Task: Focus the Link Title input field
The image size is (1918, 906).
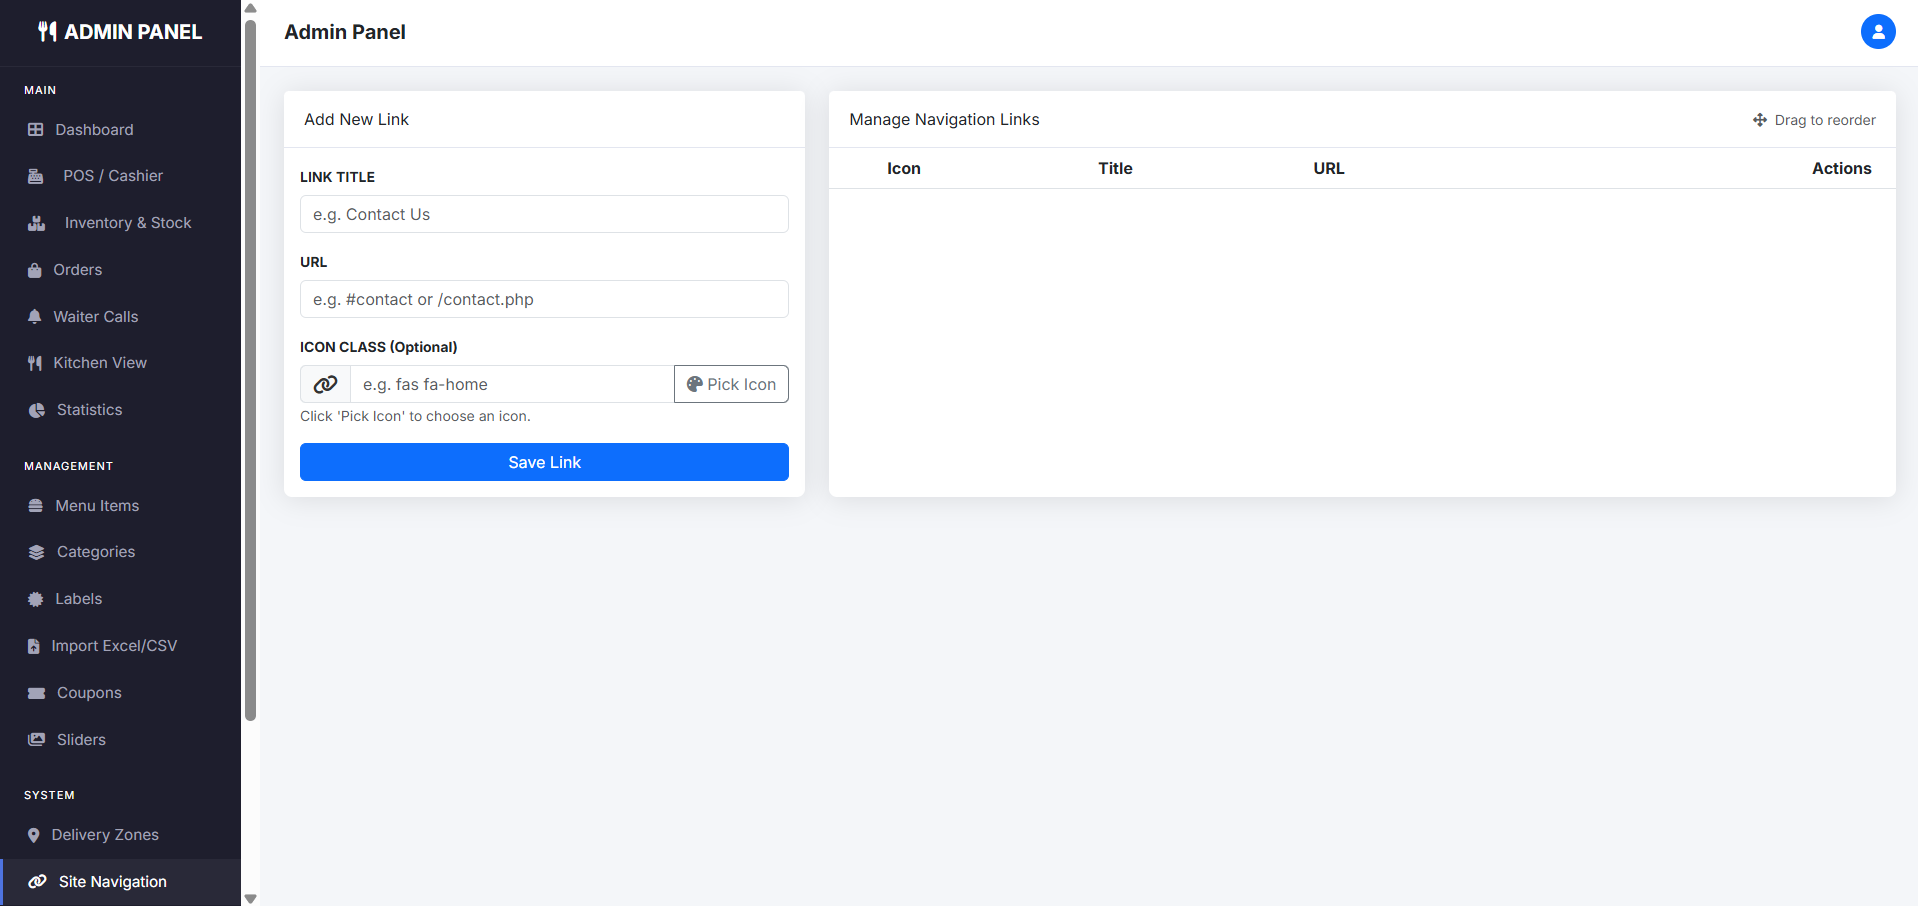Action: click(544, 214)
